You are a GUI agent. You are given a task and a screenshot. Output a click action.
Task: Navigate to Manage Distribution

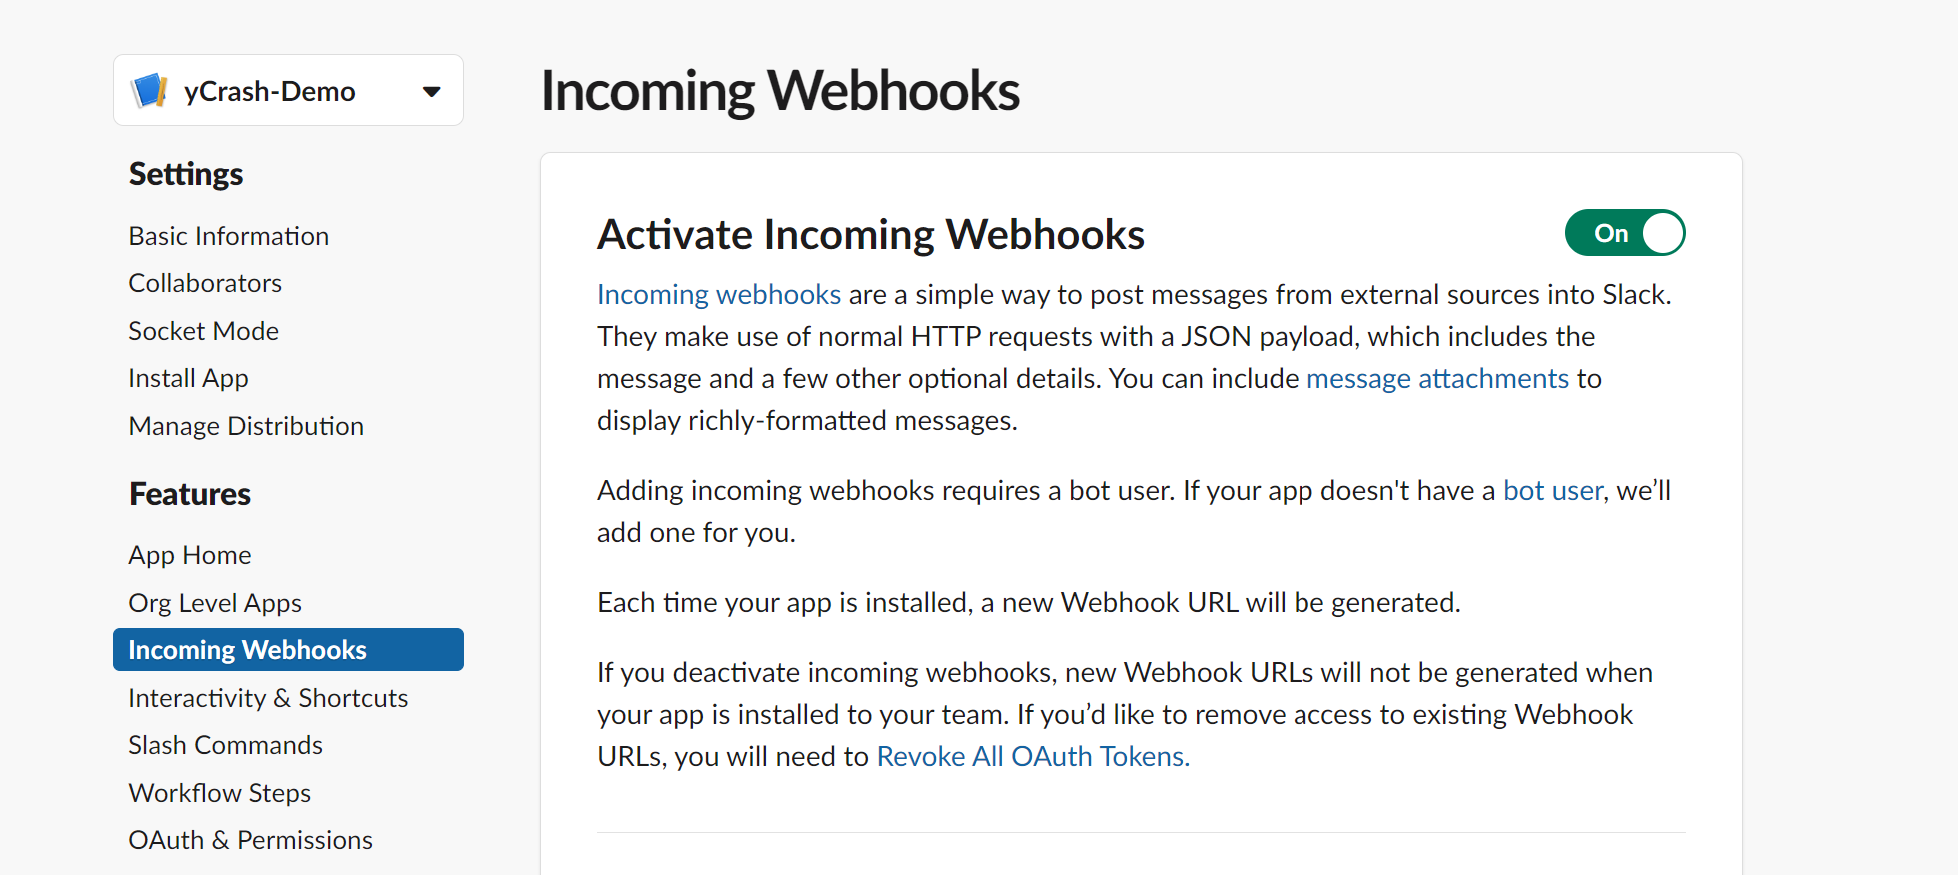point(246,426)
